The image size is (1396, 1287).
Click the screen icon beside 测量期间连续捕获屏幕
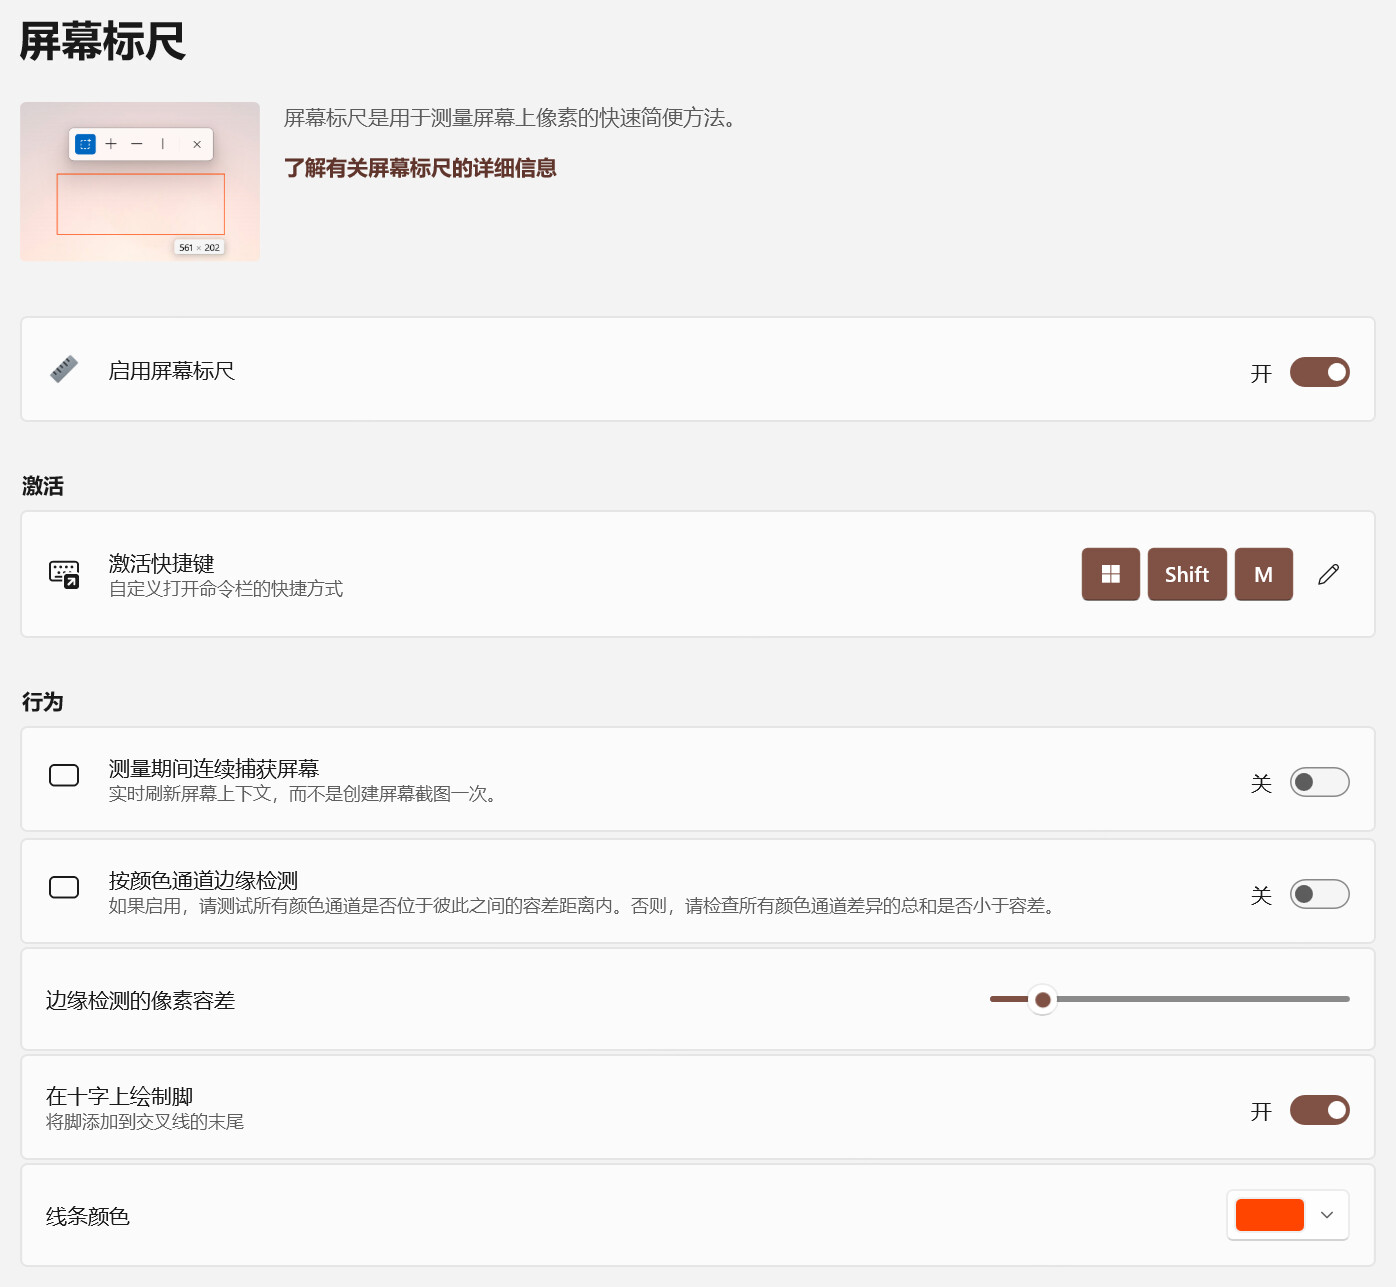[64, 776]
